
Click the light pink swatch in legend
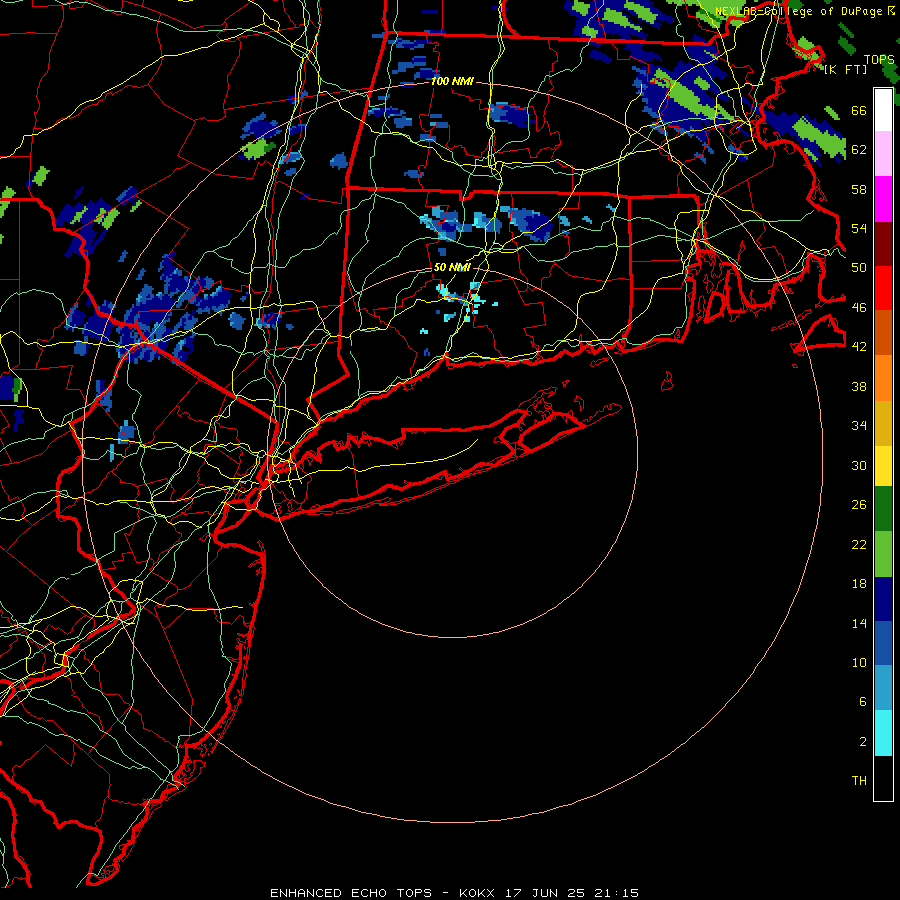[883, 154]
